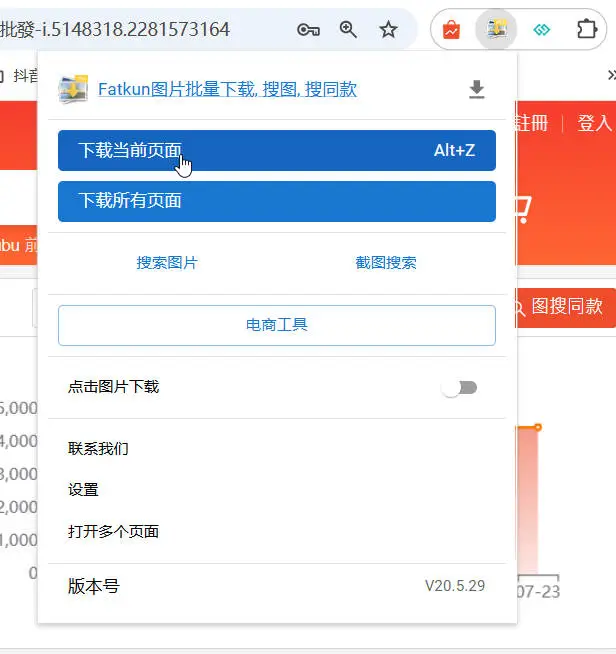
Task: Open 设置 menu entry
Action: [x=83, y=490]
